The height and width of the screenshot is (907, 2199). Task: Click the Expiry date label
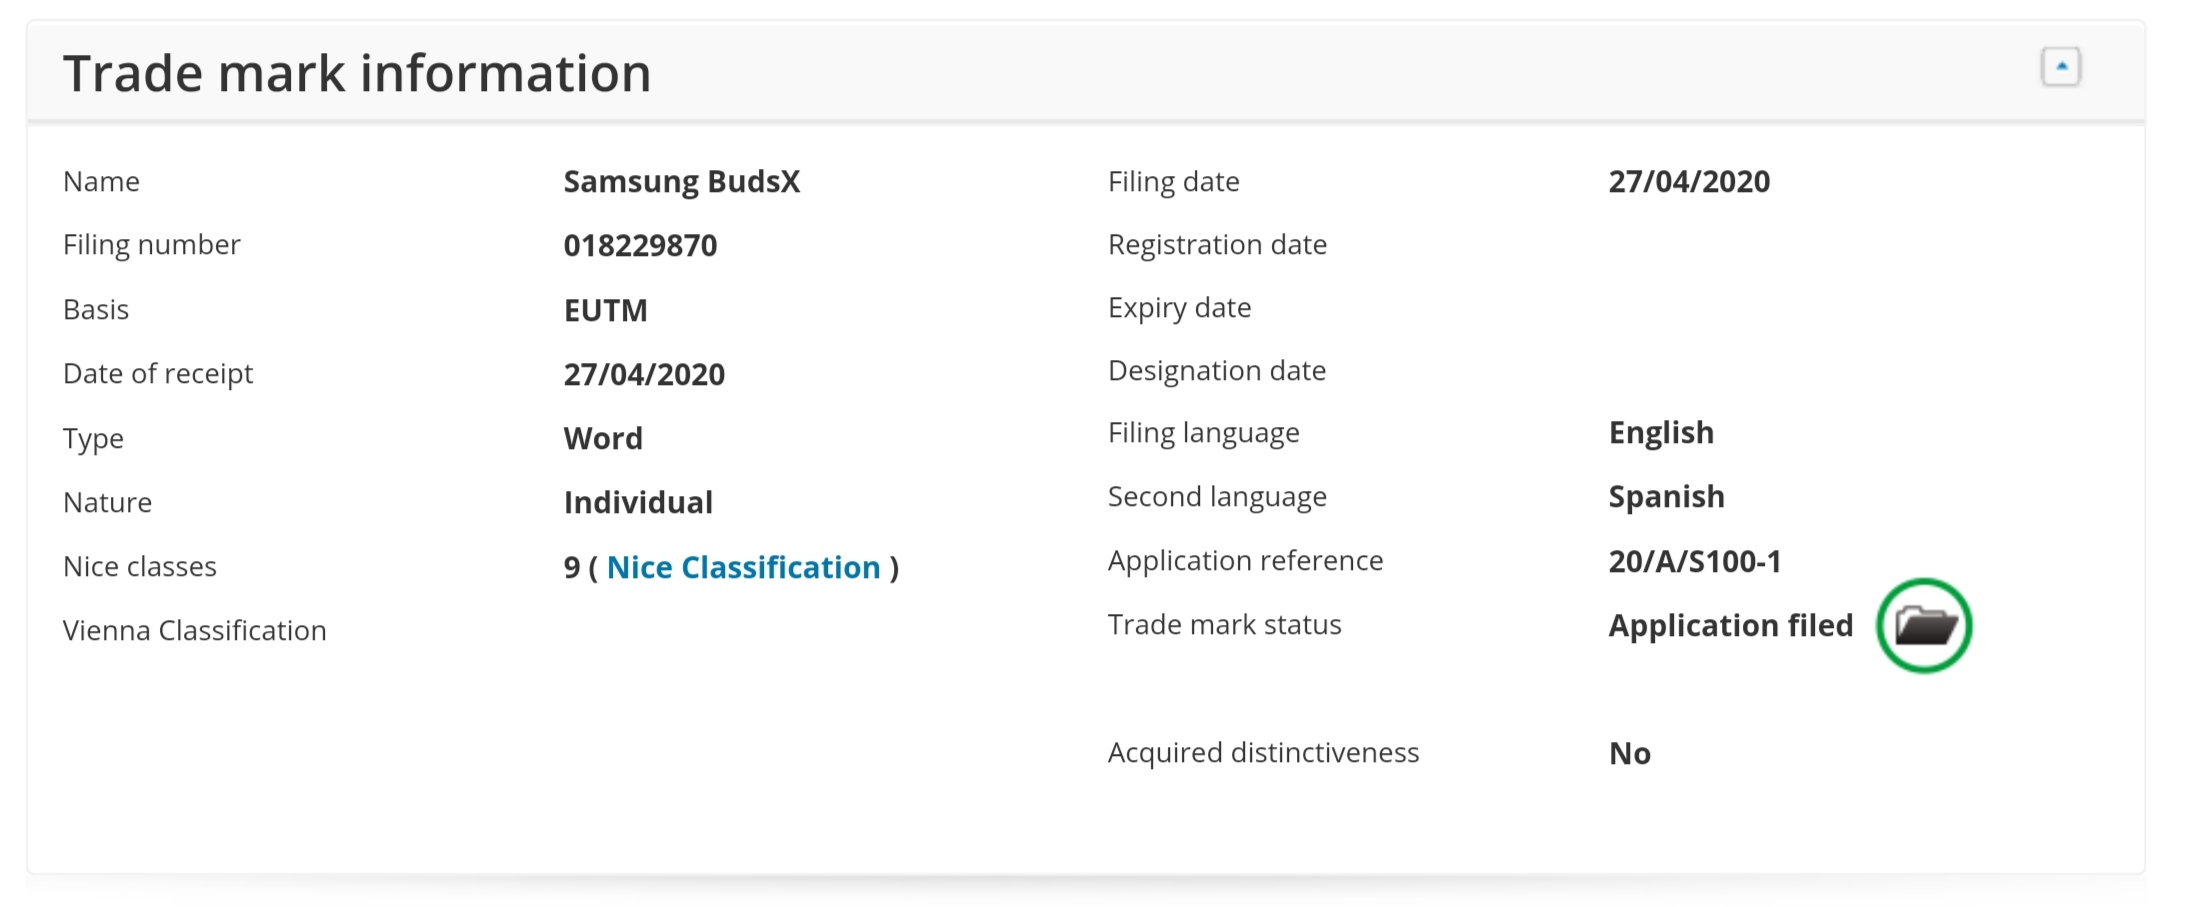click(x=1179, y=308)
